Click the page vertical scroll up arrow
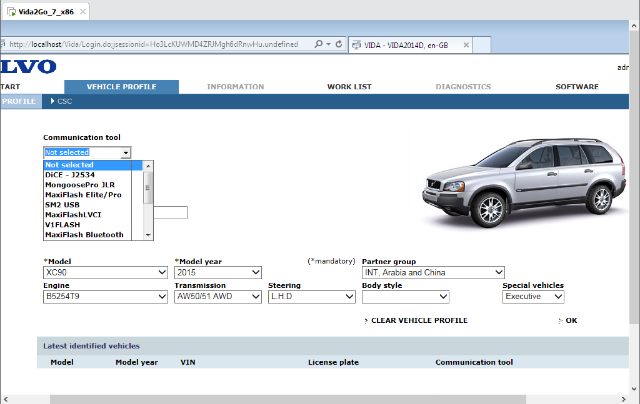 (634, 25)
